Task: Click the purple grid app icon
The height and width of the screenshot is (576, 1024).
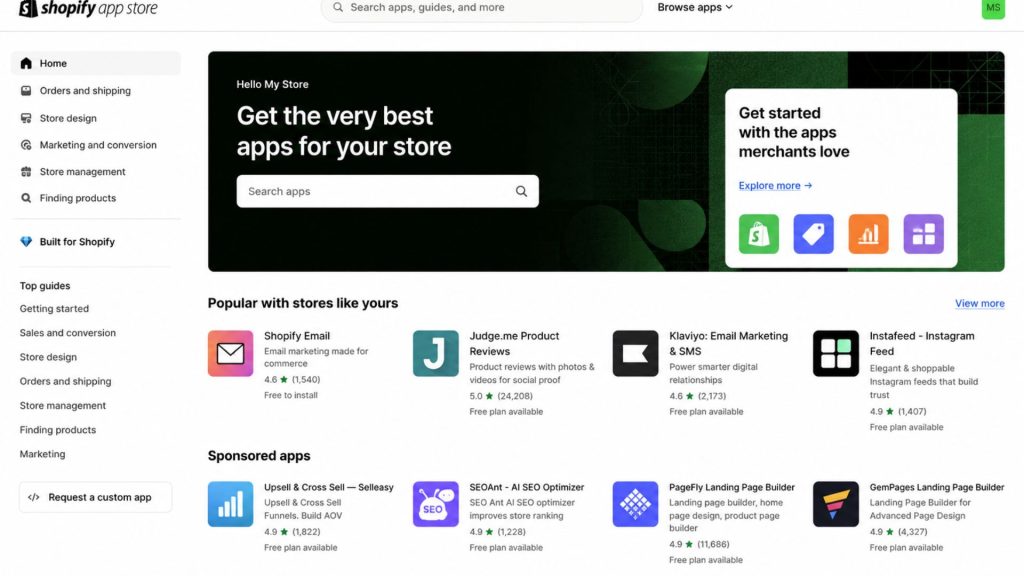Action: [923, 234]
